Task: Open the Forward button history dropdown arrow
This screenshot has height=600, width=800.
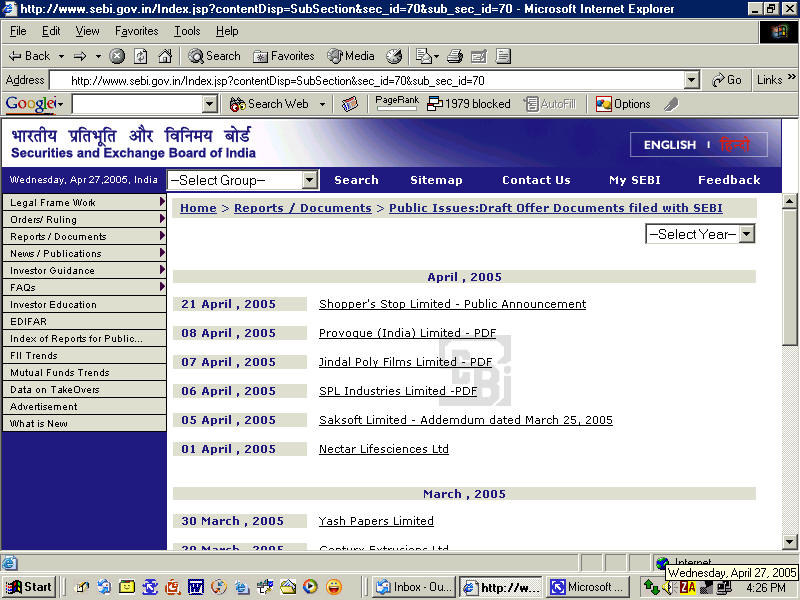Action: coord(98,56)
